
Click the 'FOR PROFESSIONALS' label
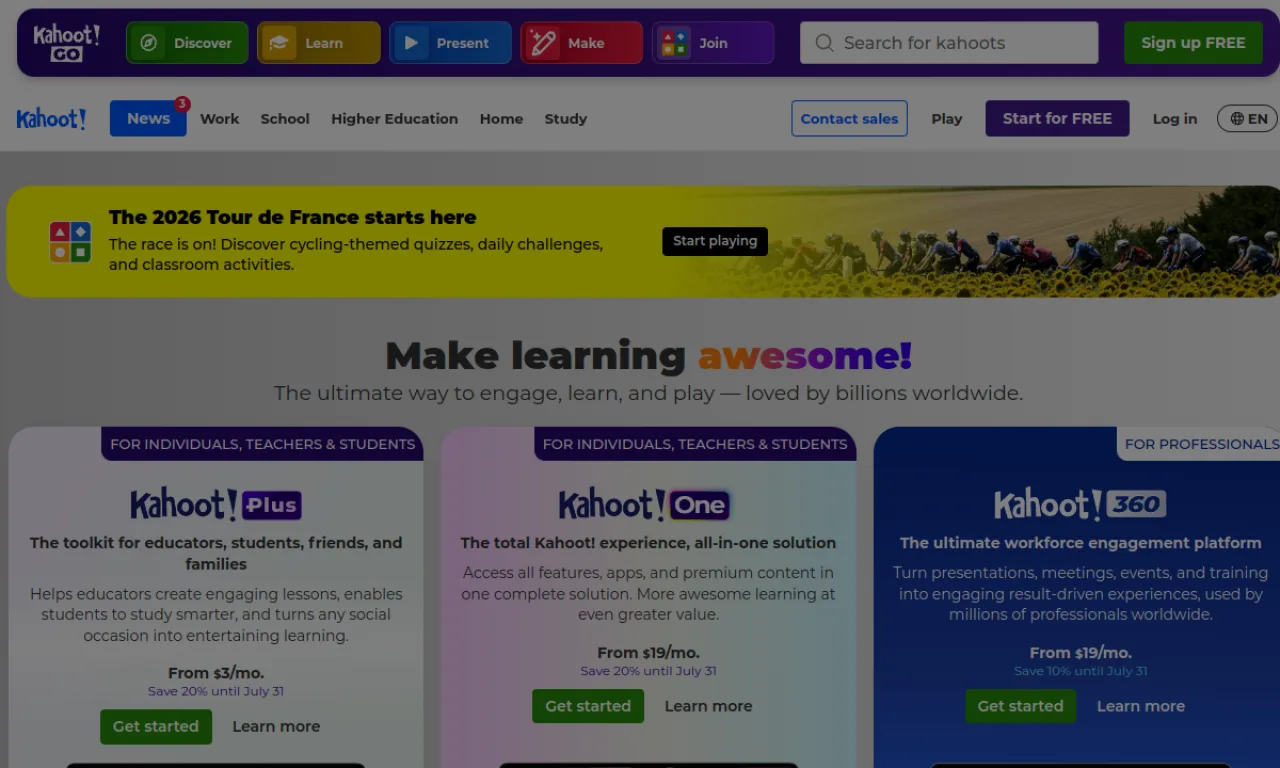1201,444
